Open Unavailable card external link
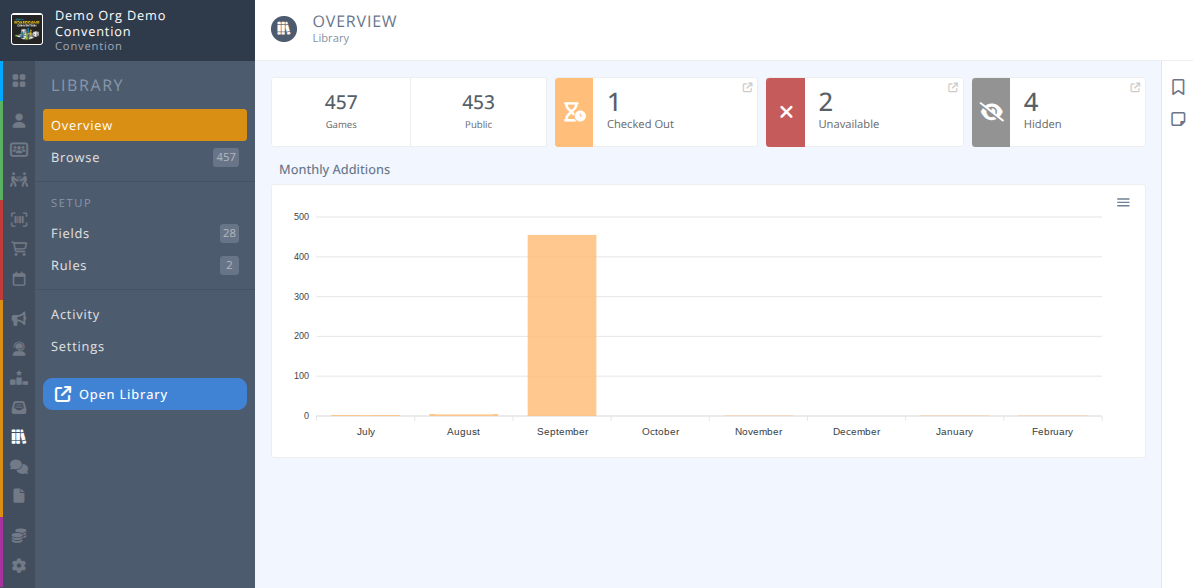 [x=953, y=88]
